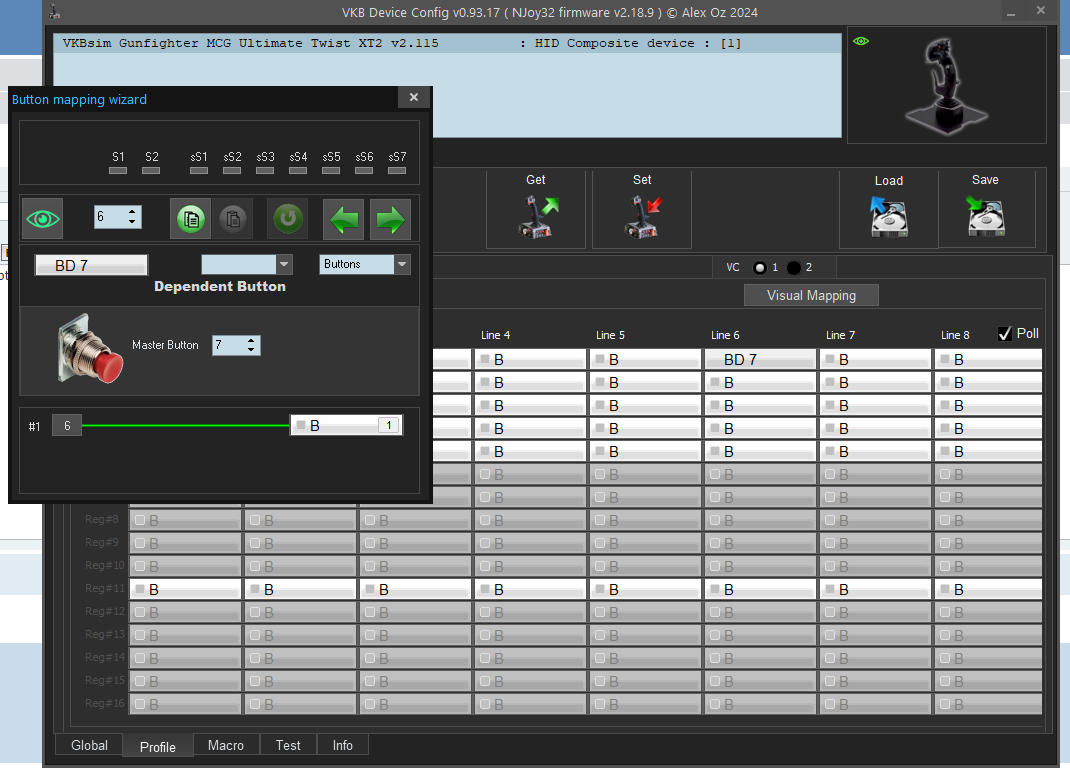This screenshot has height=774, width=1070.
Task: Click the joystick device image
Action: [x=946, y=85]
